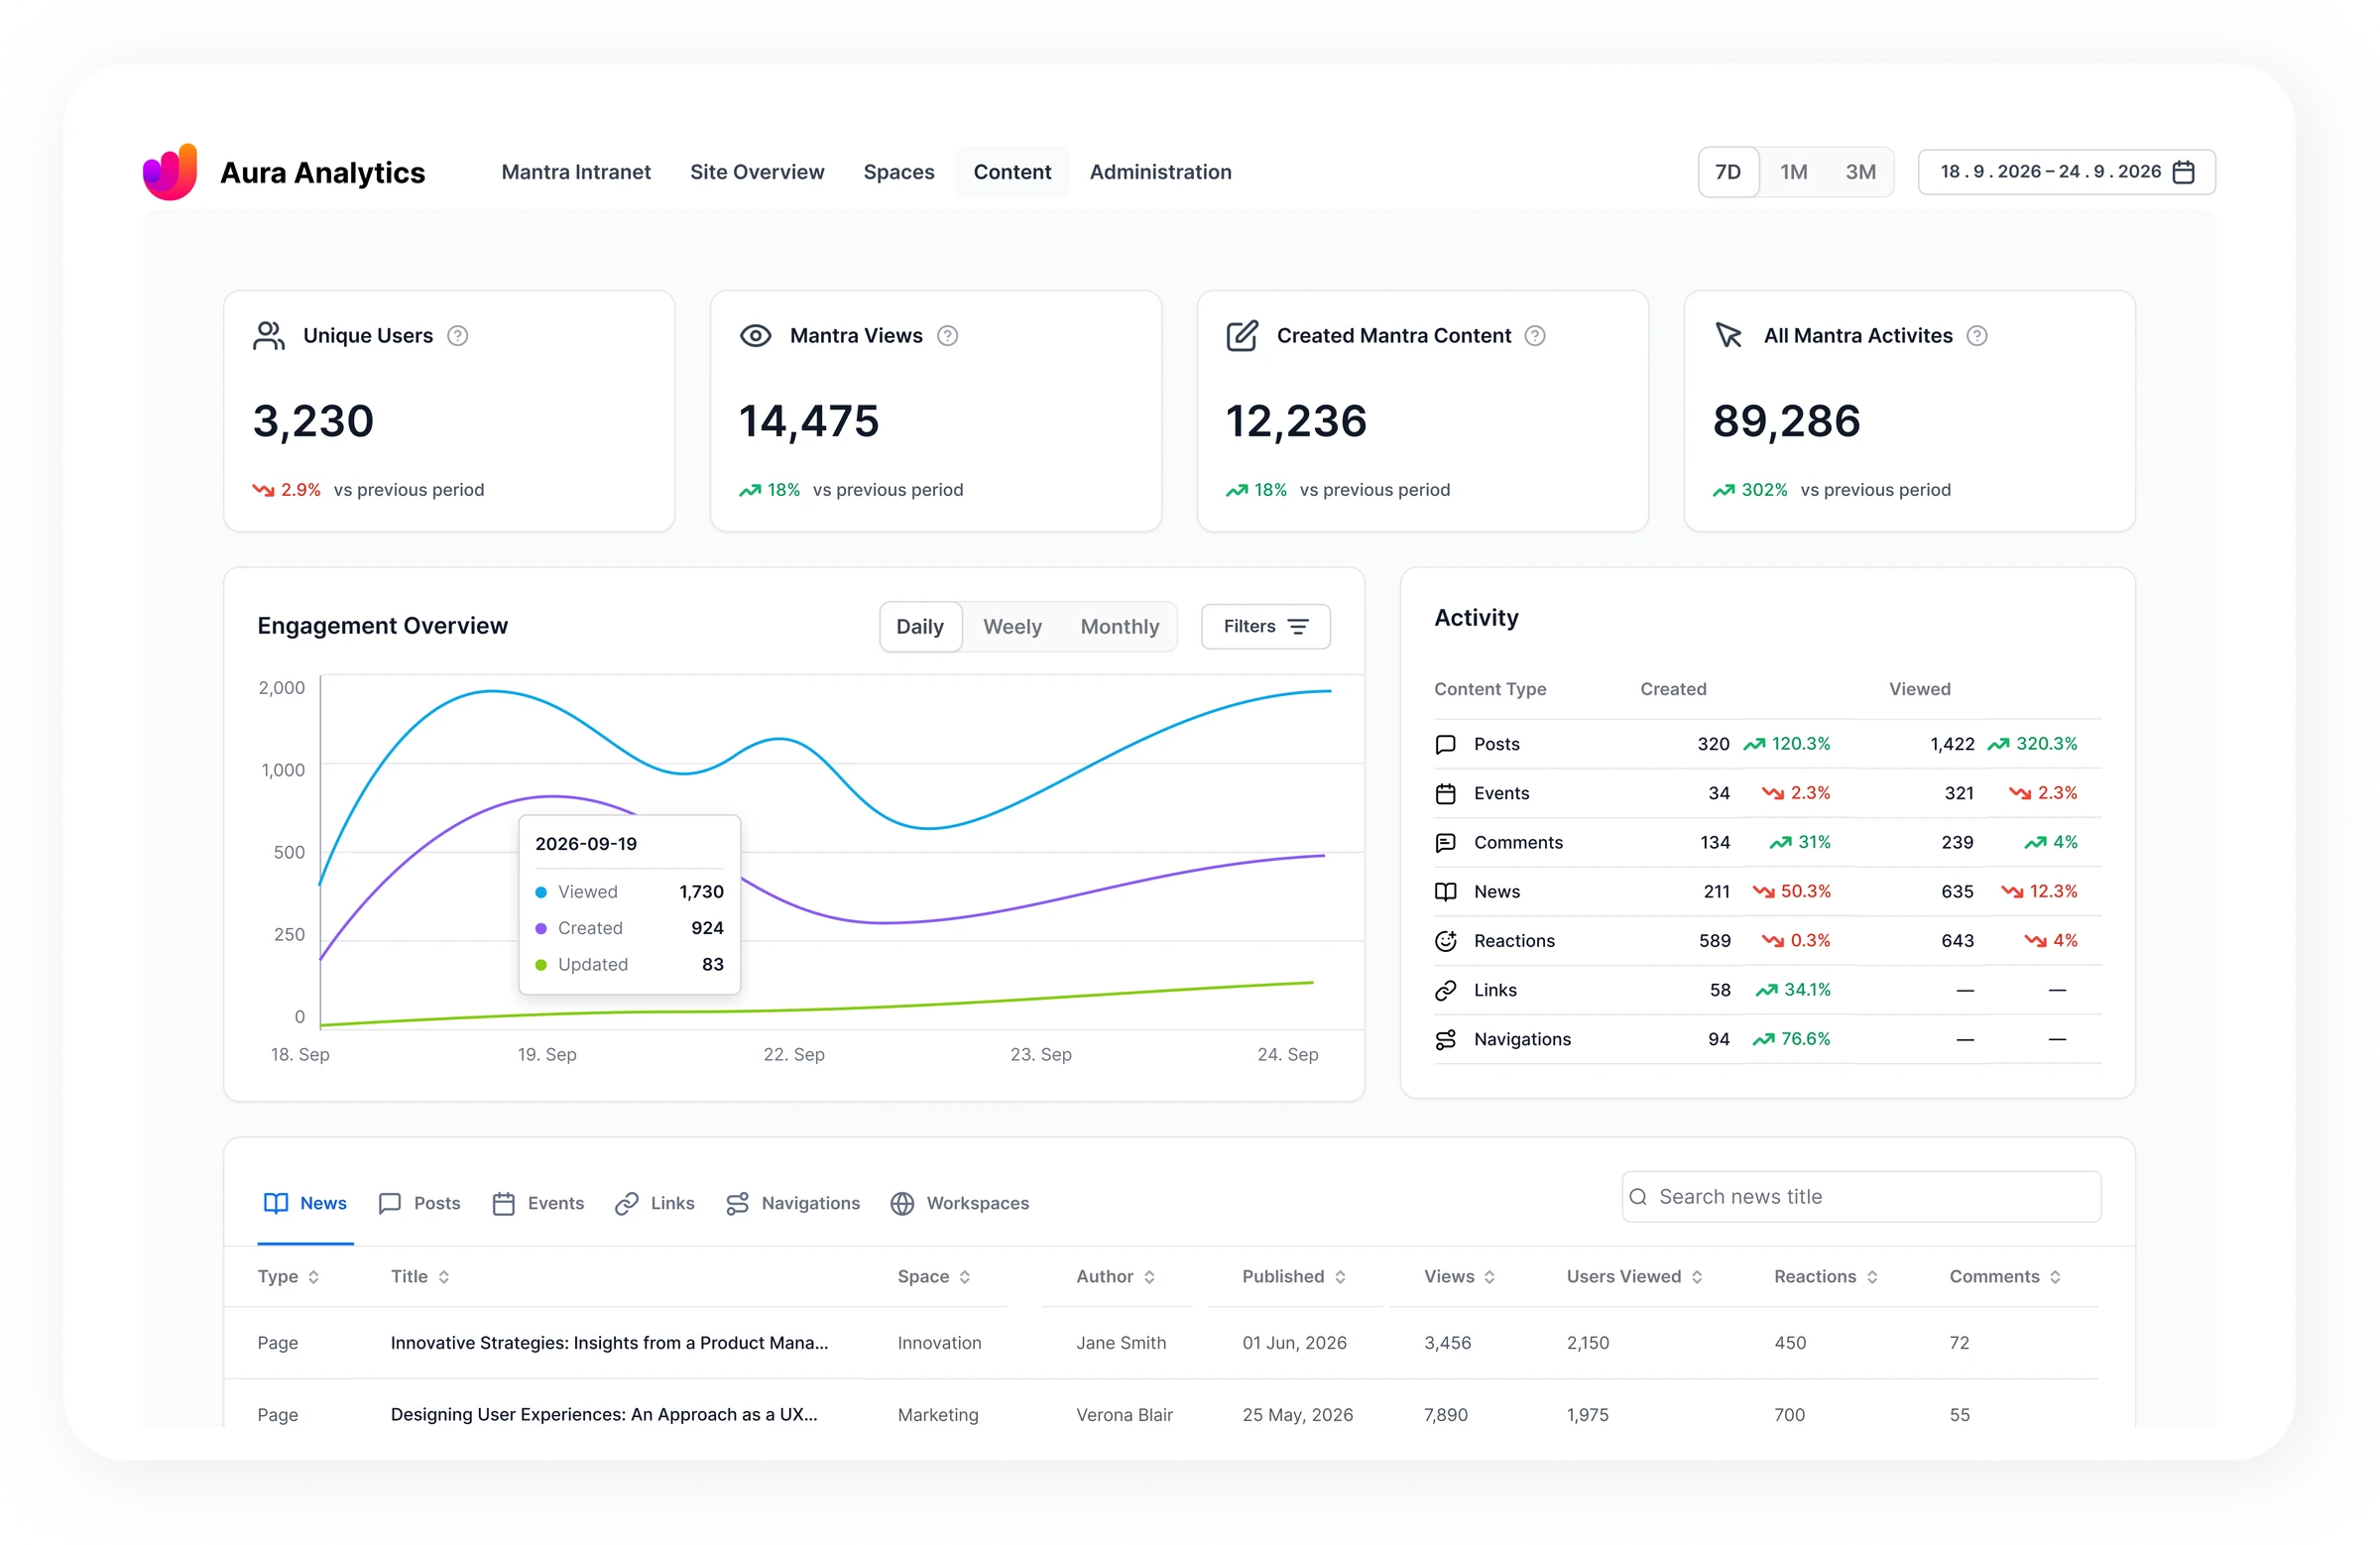Image resolution: width=2380 pixels, height=1545 pixels.
Task: Open news 'Designing User Experiences: An Approach as a UX...'
Action: point(604,1415)
